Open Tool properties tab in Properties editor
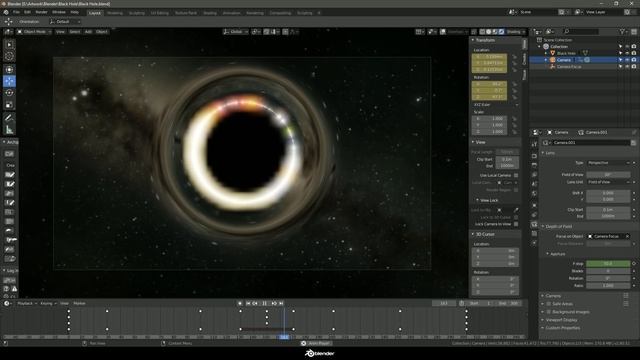640x360 pixels. coord(534,145)
